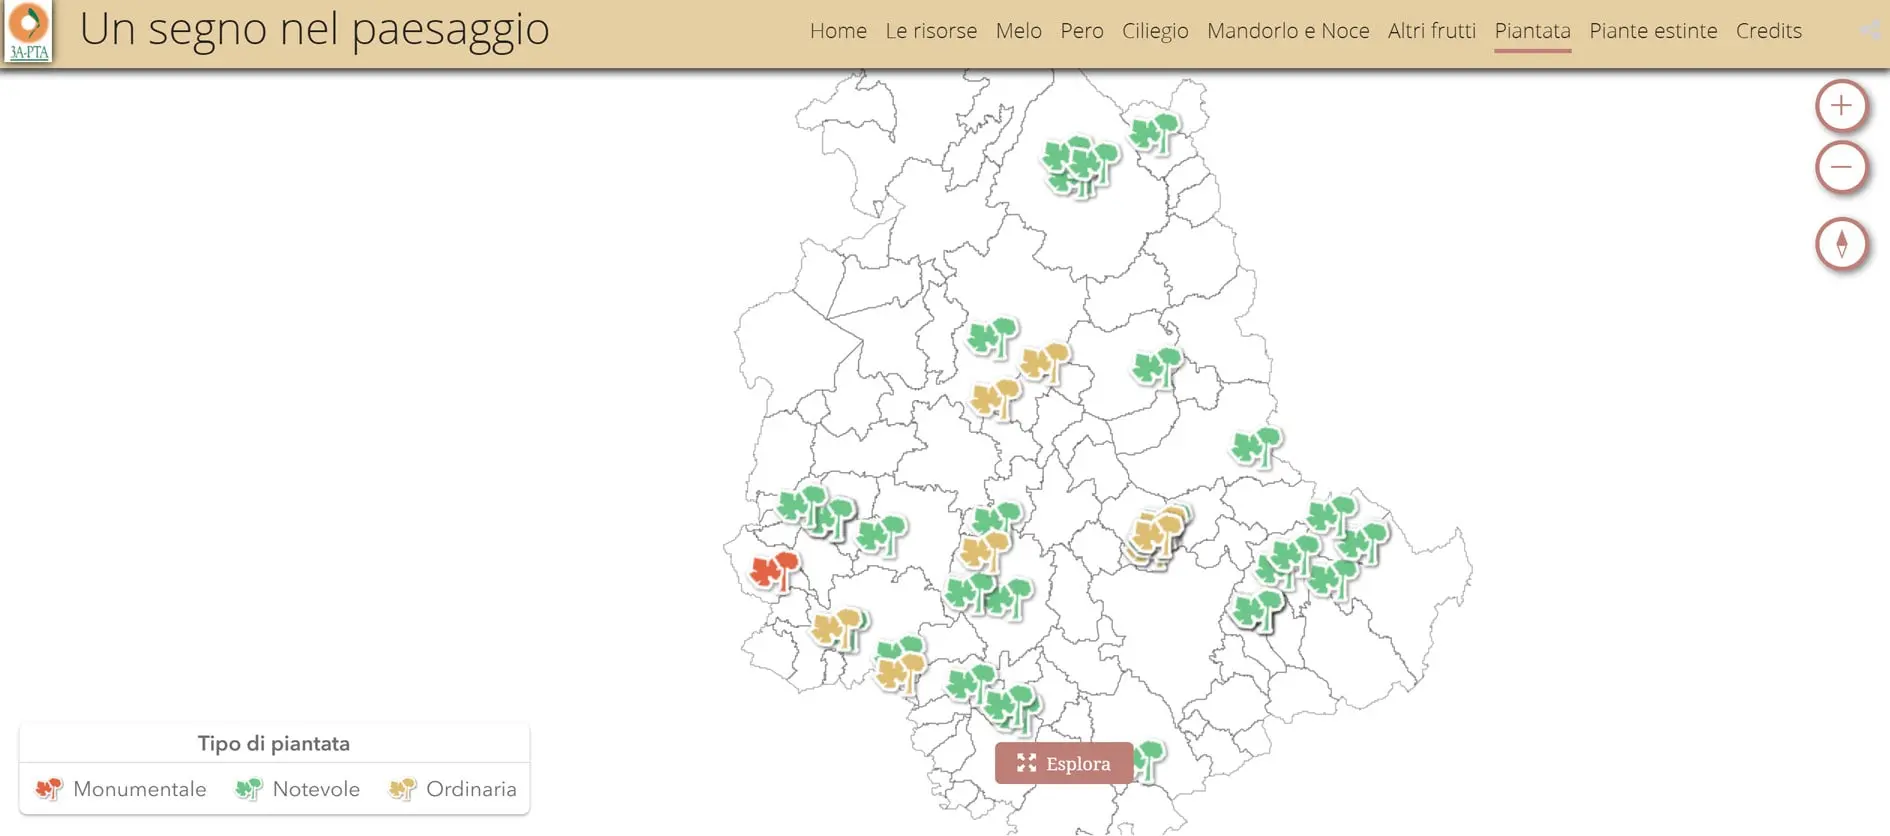
Task: Select the isolated green marker on eastern border
Action: 1256,446
